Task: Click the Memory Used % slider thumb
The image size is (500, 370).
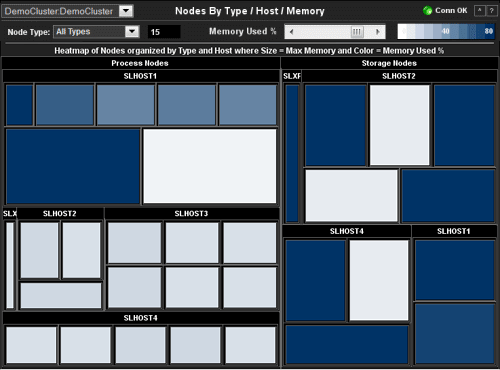Action: click(357, 32)
